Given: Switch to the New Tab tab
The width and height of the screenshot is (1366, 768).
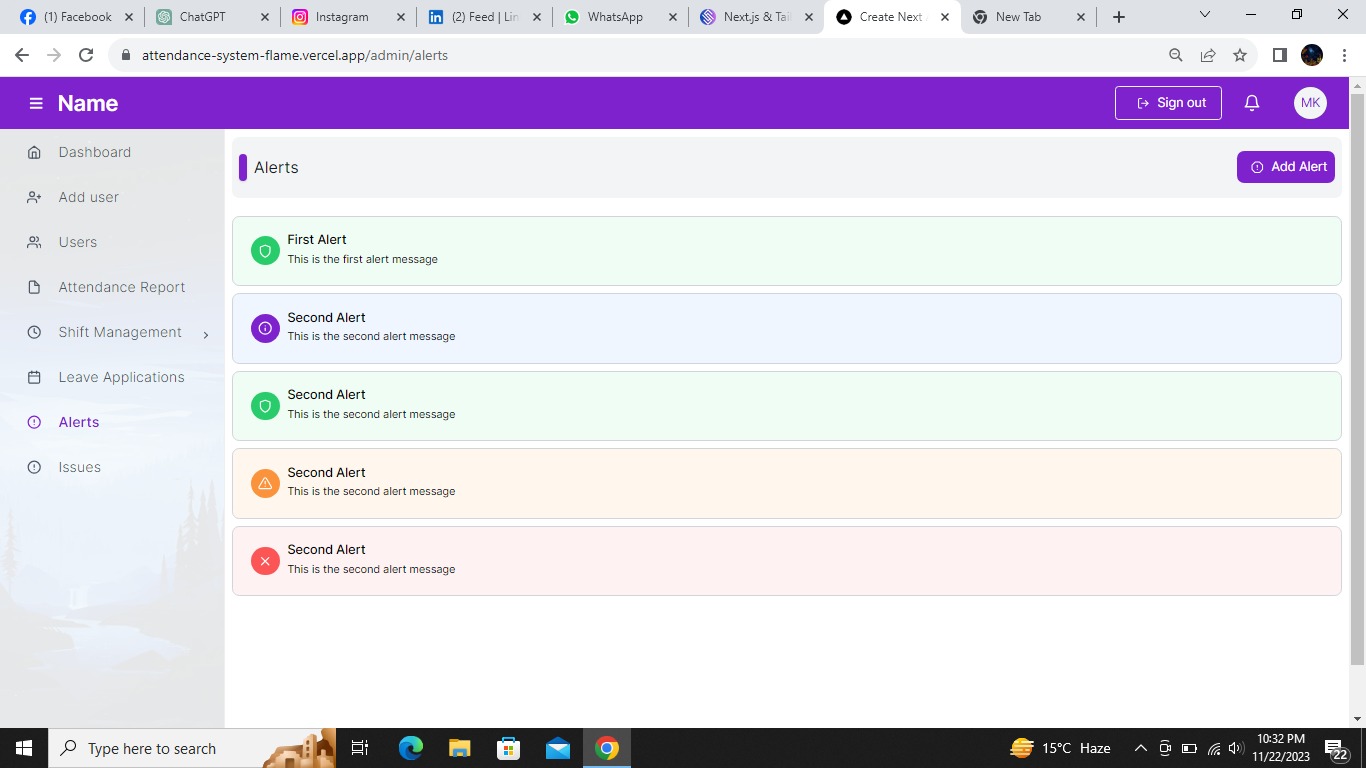Looking at the screenshot, I should click(x=1027, y=17).
